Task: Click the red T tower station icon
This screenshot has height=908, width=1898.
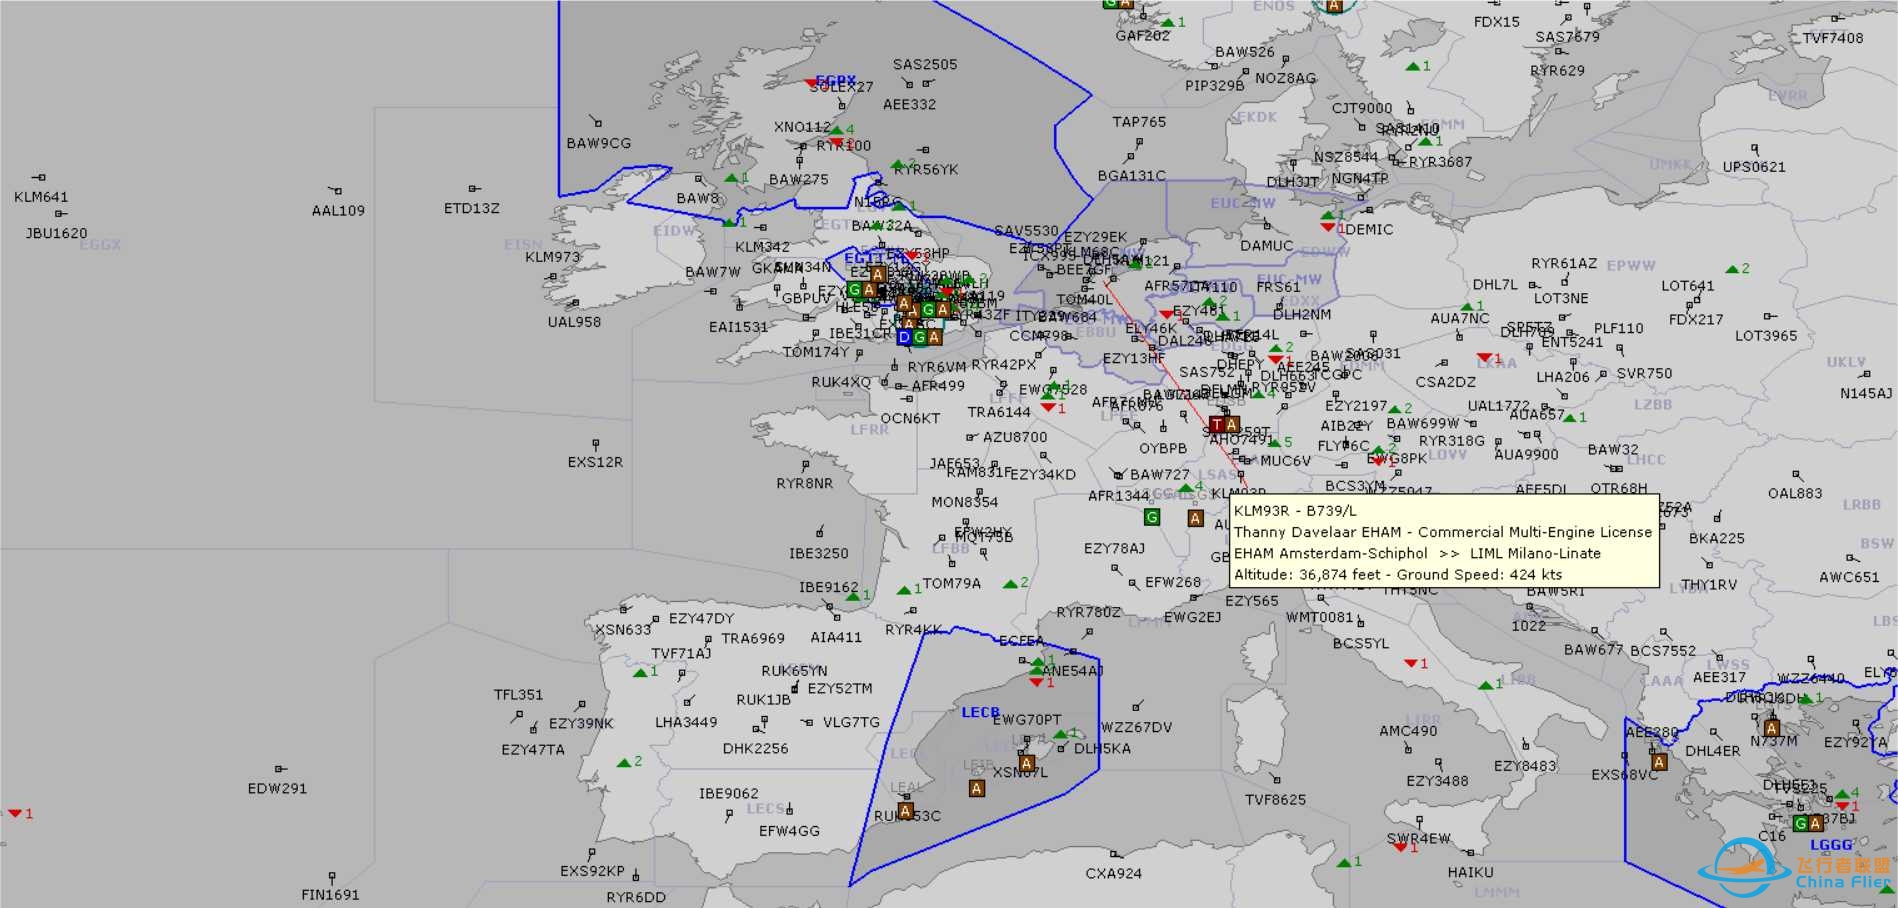Action: (1217, 424)
